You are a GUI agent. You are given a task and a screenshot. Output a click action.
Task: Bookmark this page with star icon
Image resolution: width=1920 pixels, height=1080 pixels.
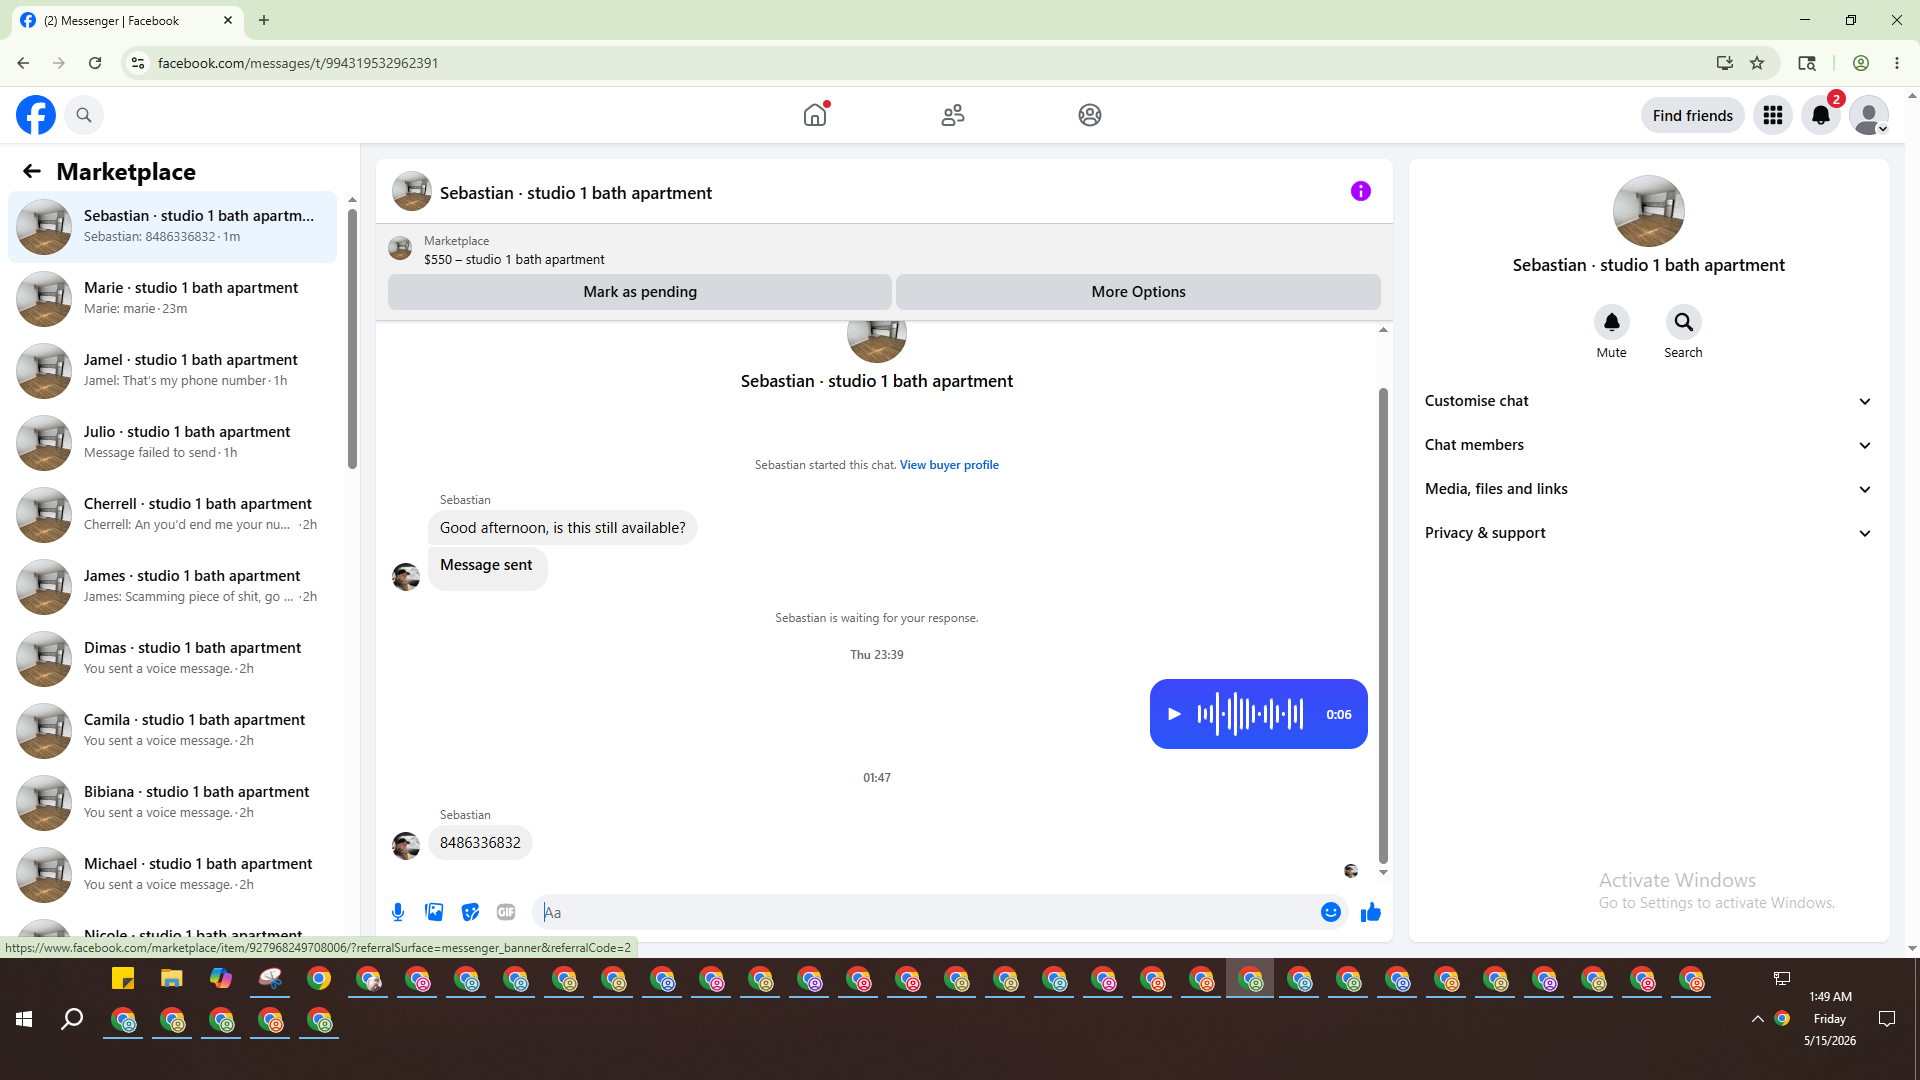pyautogui.click(x=1757, y=63)
